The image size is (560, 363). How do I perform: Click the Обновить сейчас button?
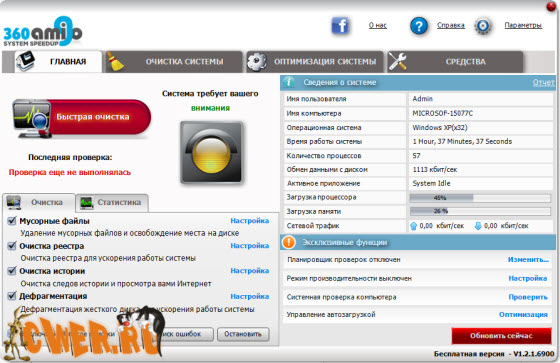[501, 336]
